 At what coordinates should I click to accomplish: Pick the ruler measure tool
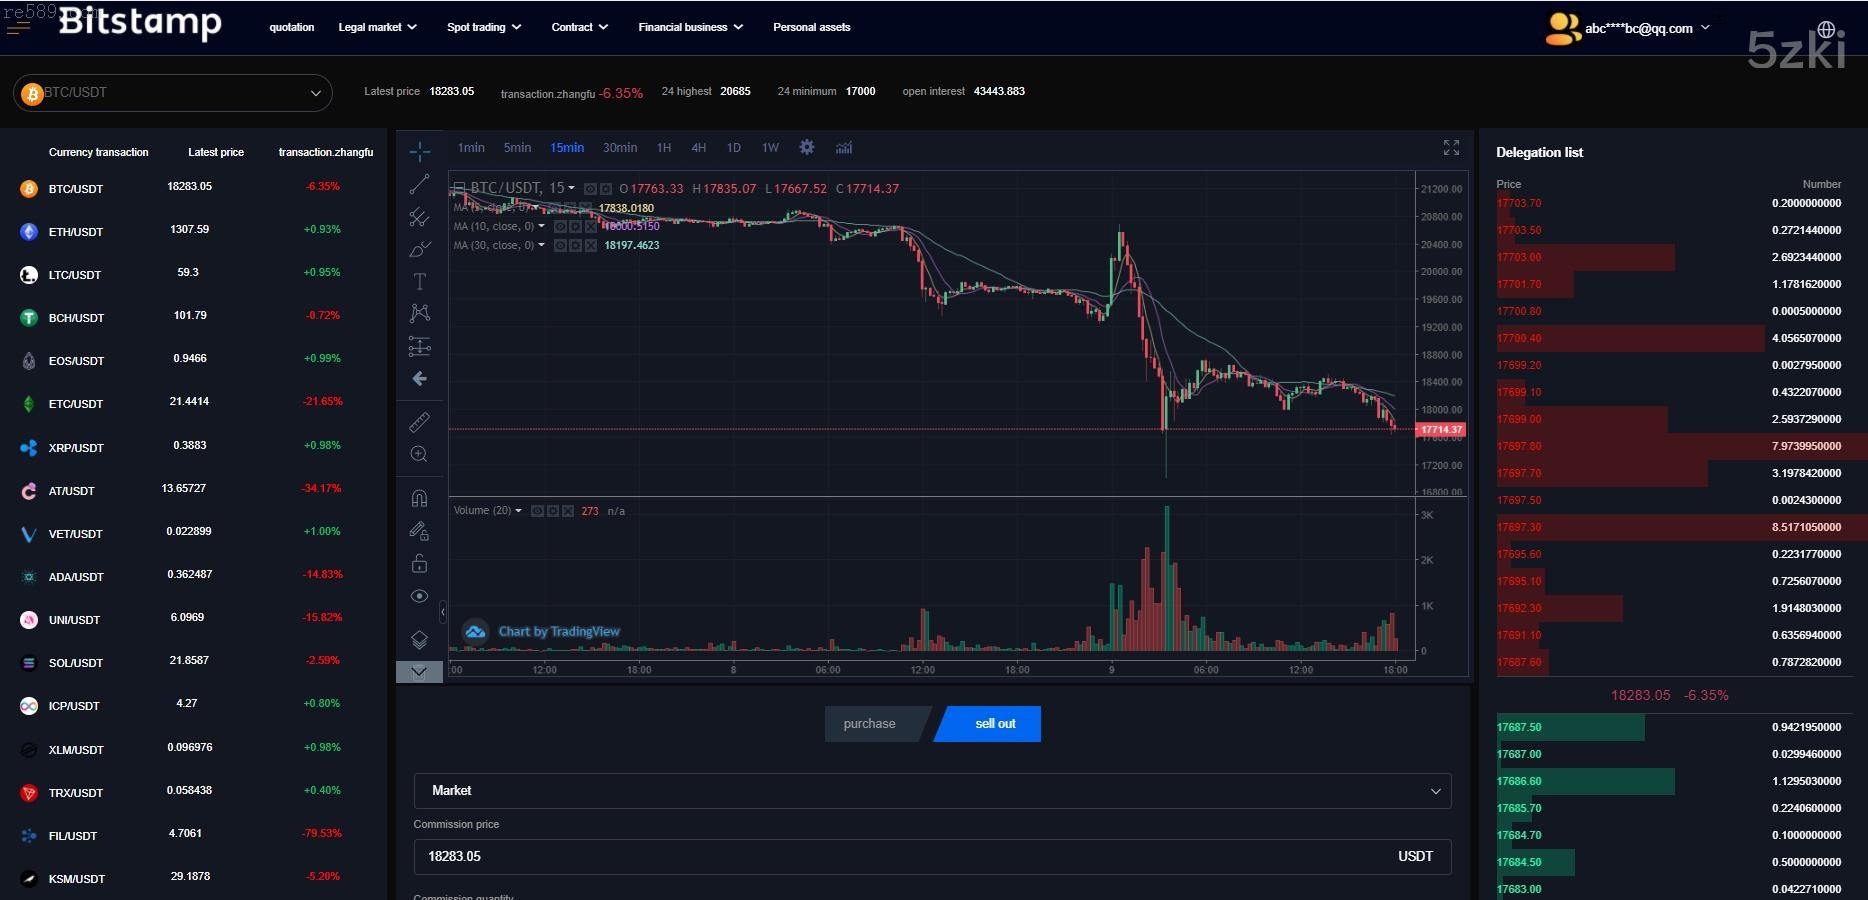pyautogui.click(x=420, y=422)
